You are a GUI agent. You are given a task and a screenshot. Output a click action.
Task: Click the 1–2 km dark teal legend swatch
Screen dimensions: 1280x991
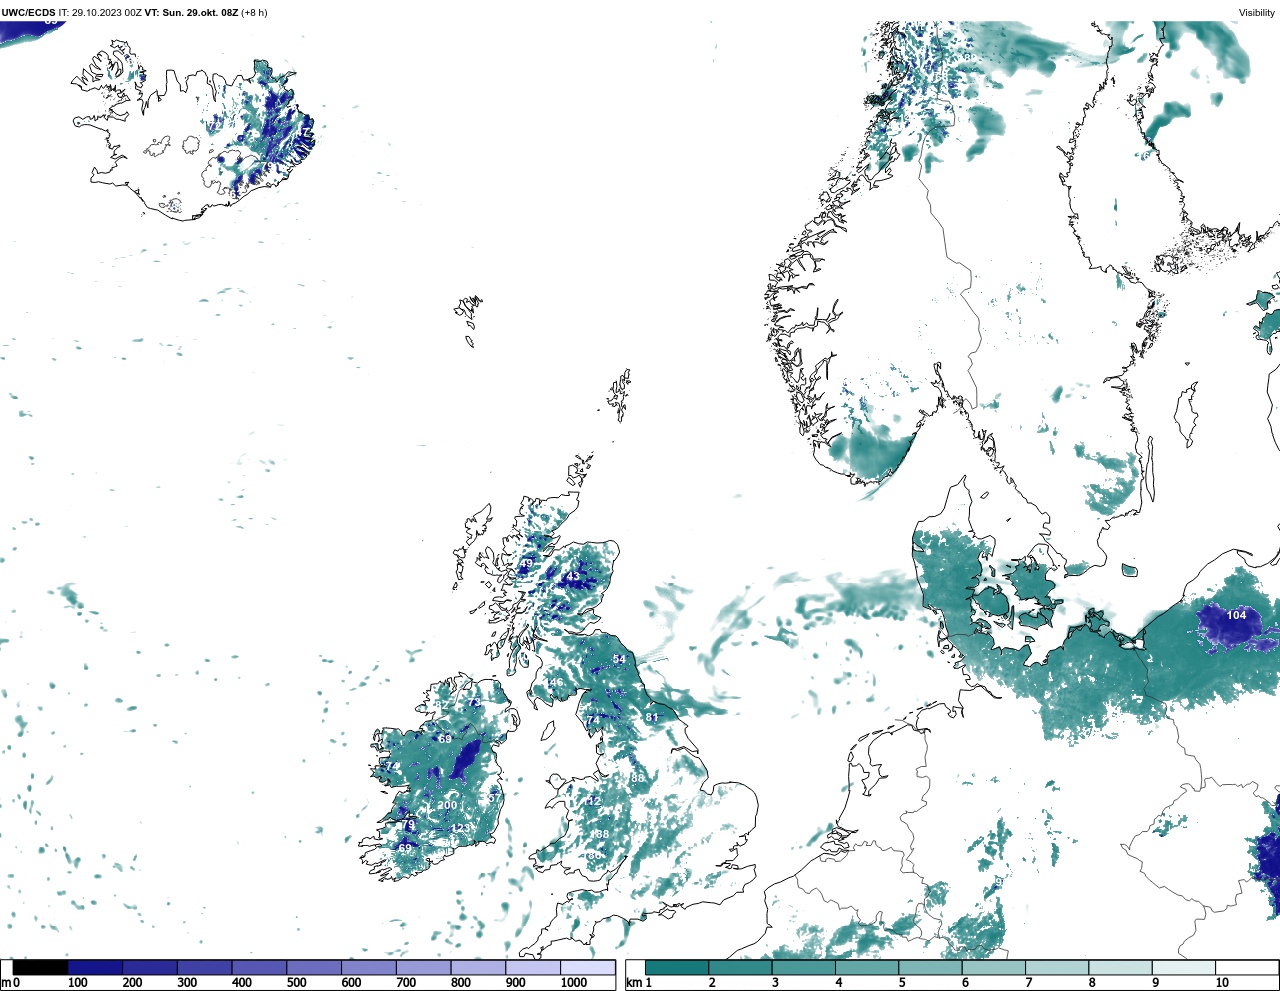pos(677,968)
